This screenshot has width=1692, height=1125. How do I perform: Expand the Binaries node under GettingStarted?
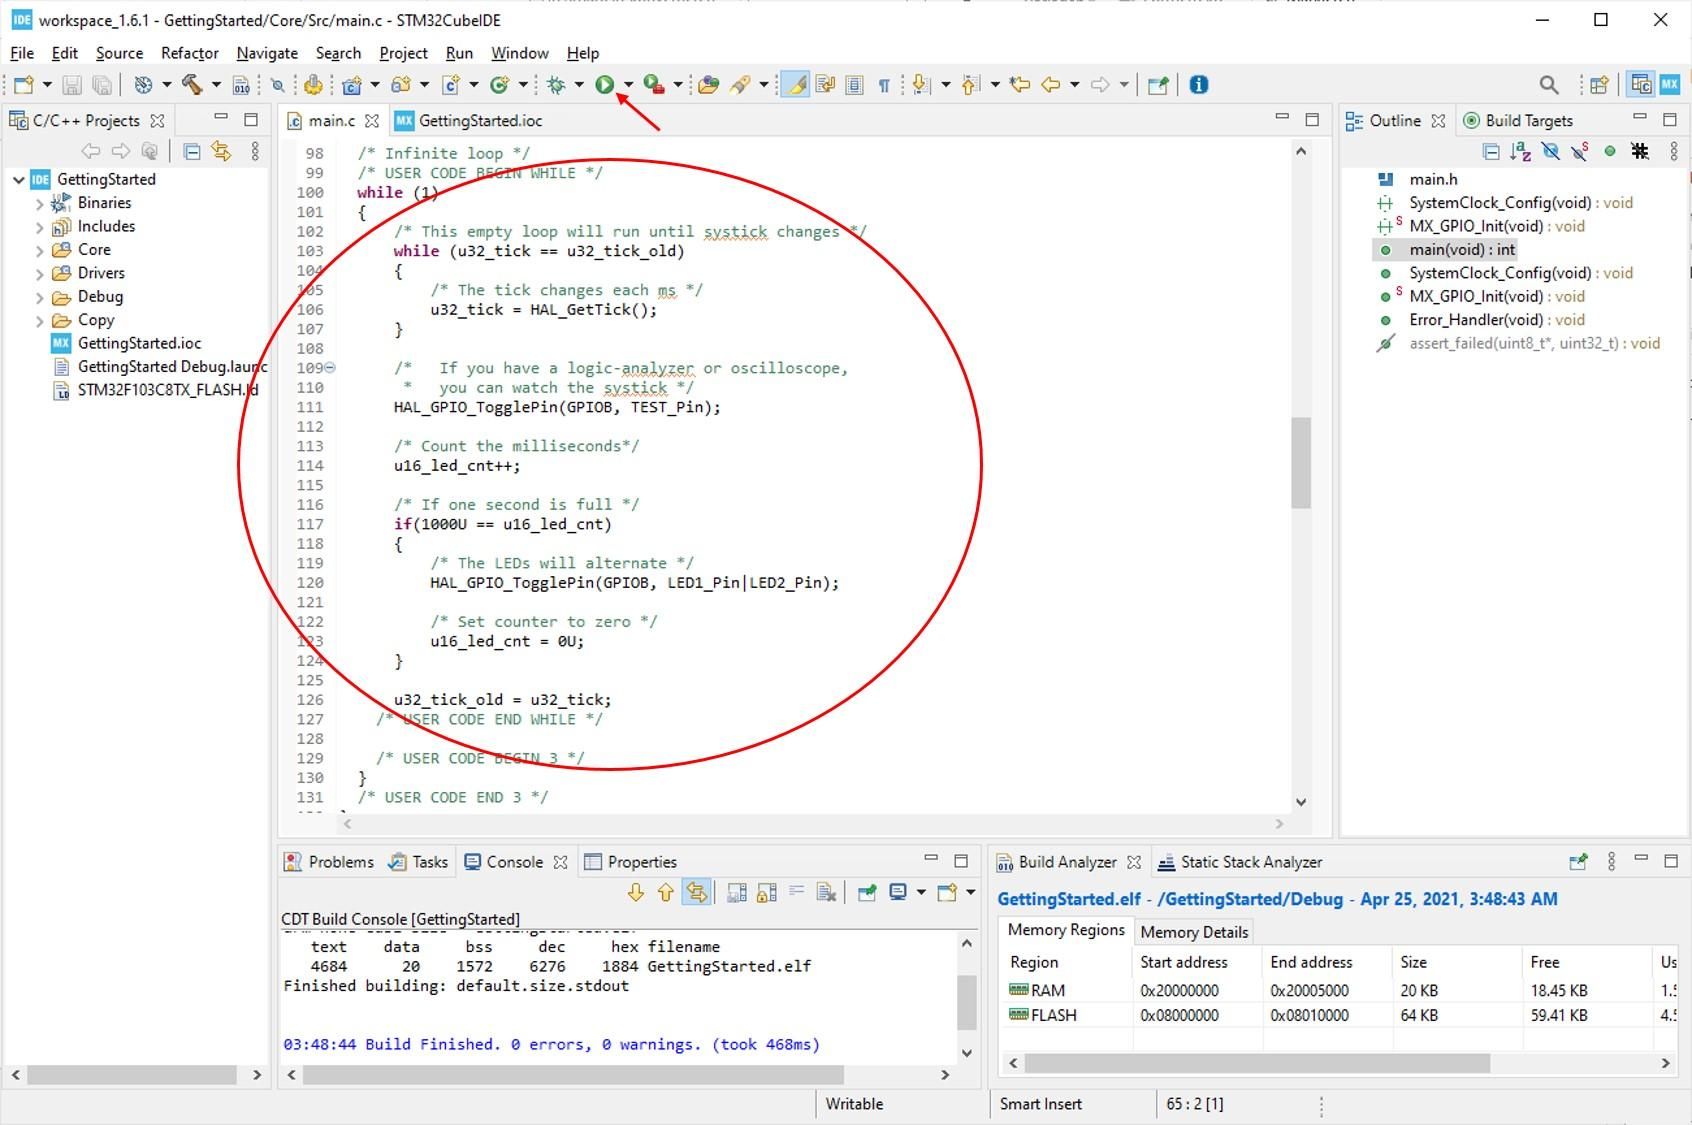click(39, 202)
